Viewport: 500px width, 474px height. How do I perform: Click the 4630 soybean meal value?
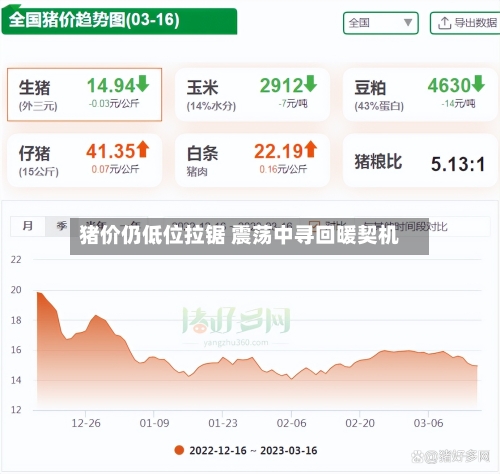449,85
